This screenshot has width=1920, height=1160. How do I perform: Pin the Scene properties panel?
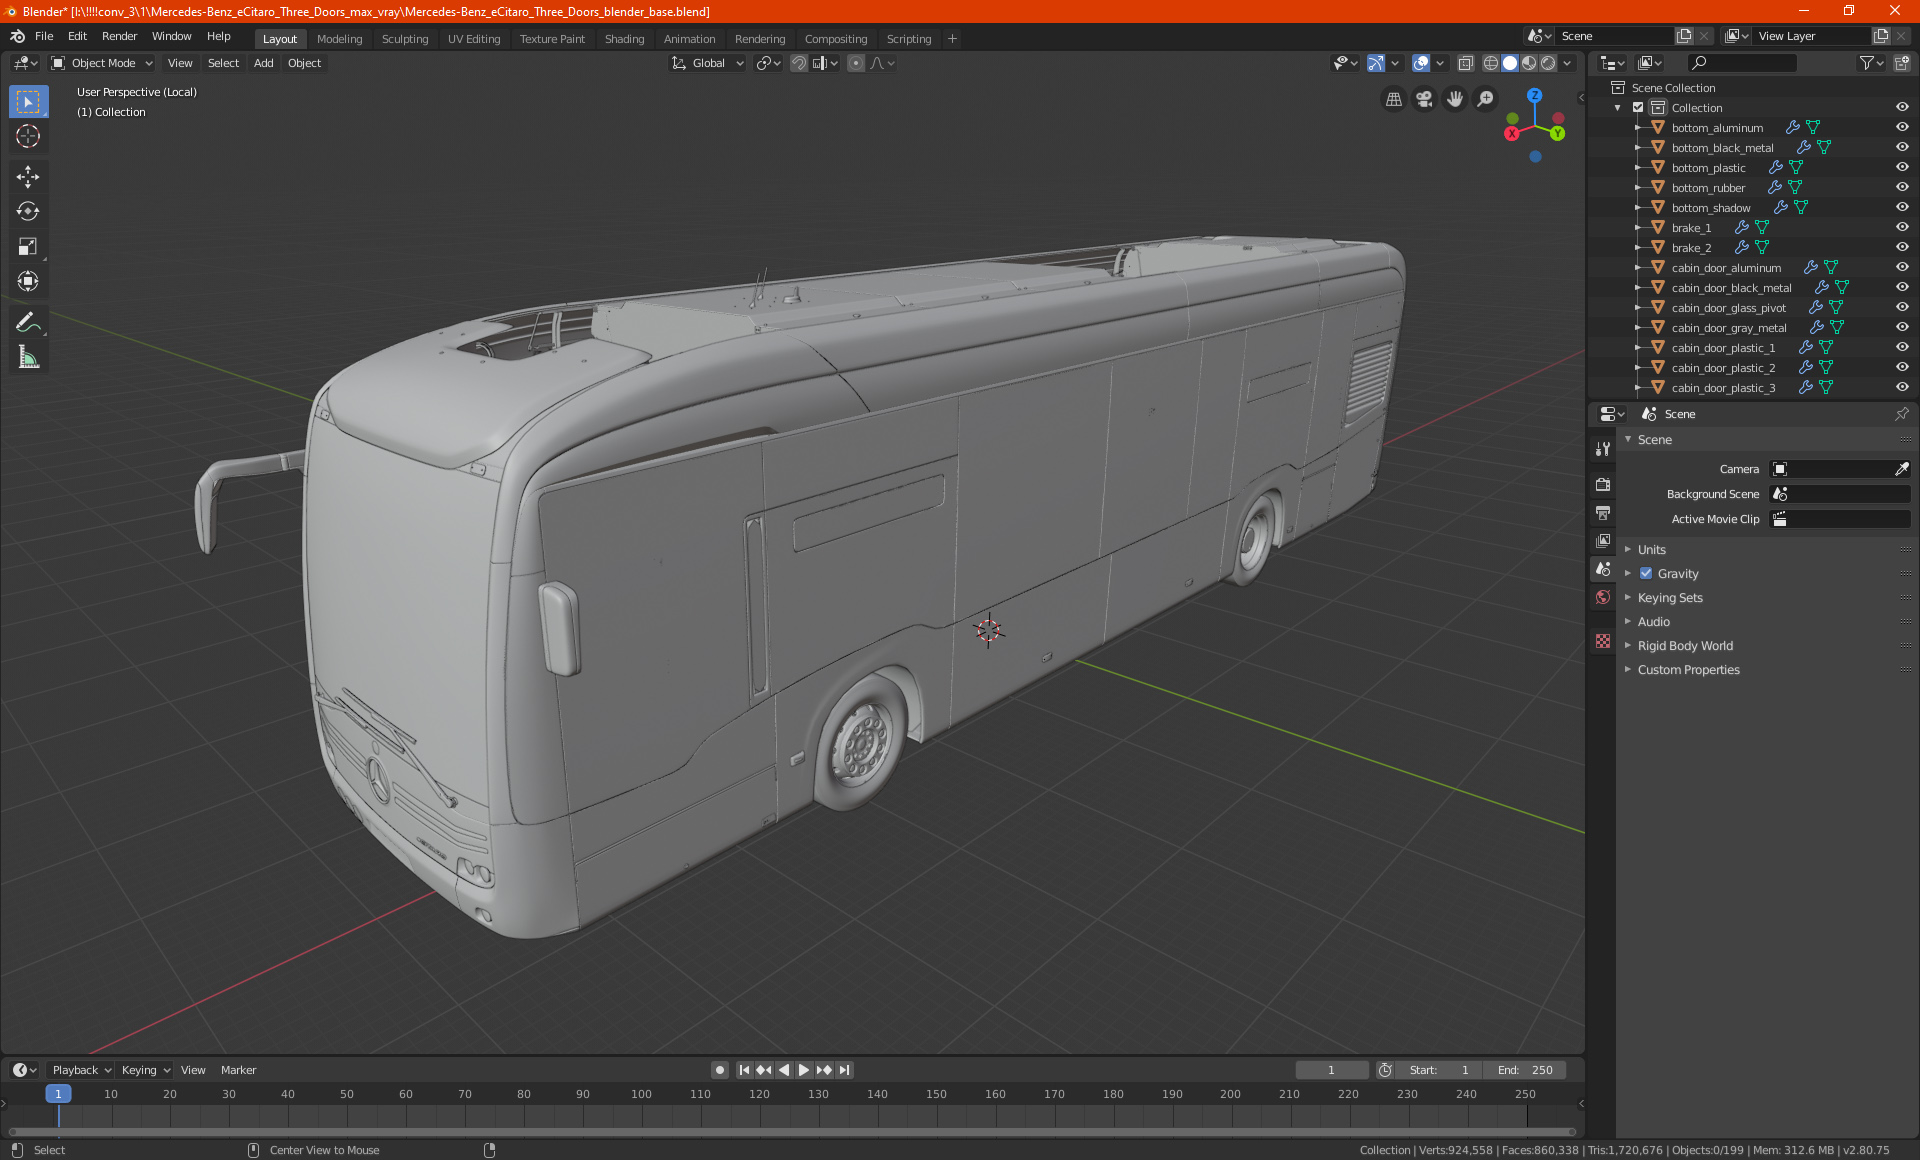[1901, 414]
